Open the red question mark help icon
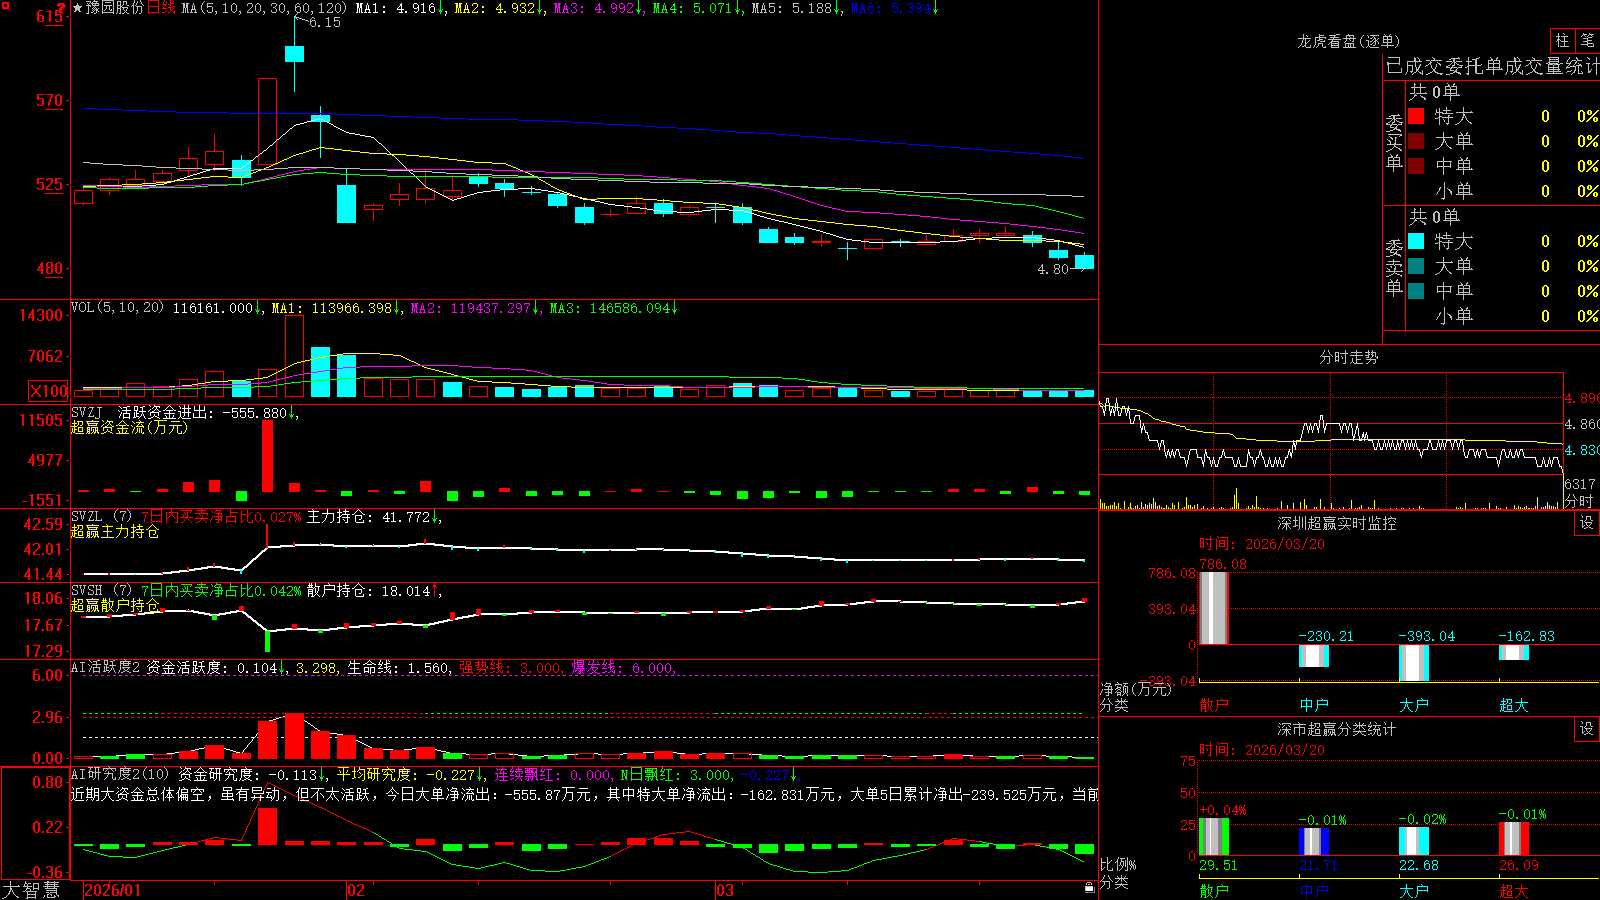 pos(61,7)
